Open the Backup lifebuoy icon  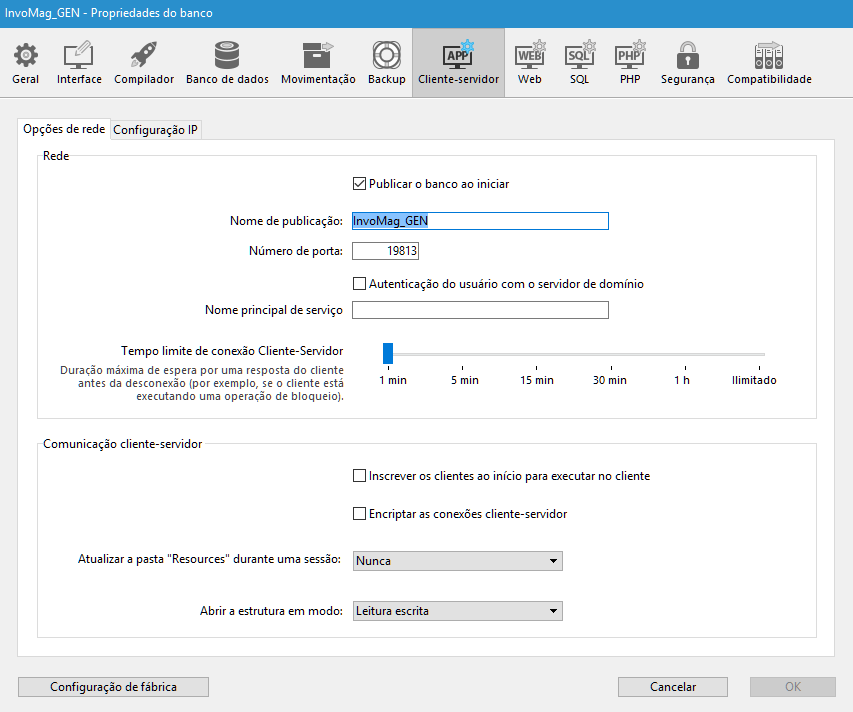pyautogui.click(x=386, y=63)
